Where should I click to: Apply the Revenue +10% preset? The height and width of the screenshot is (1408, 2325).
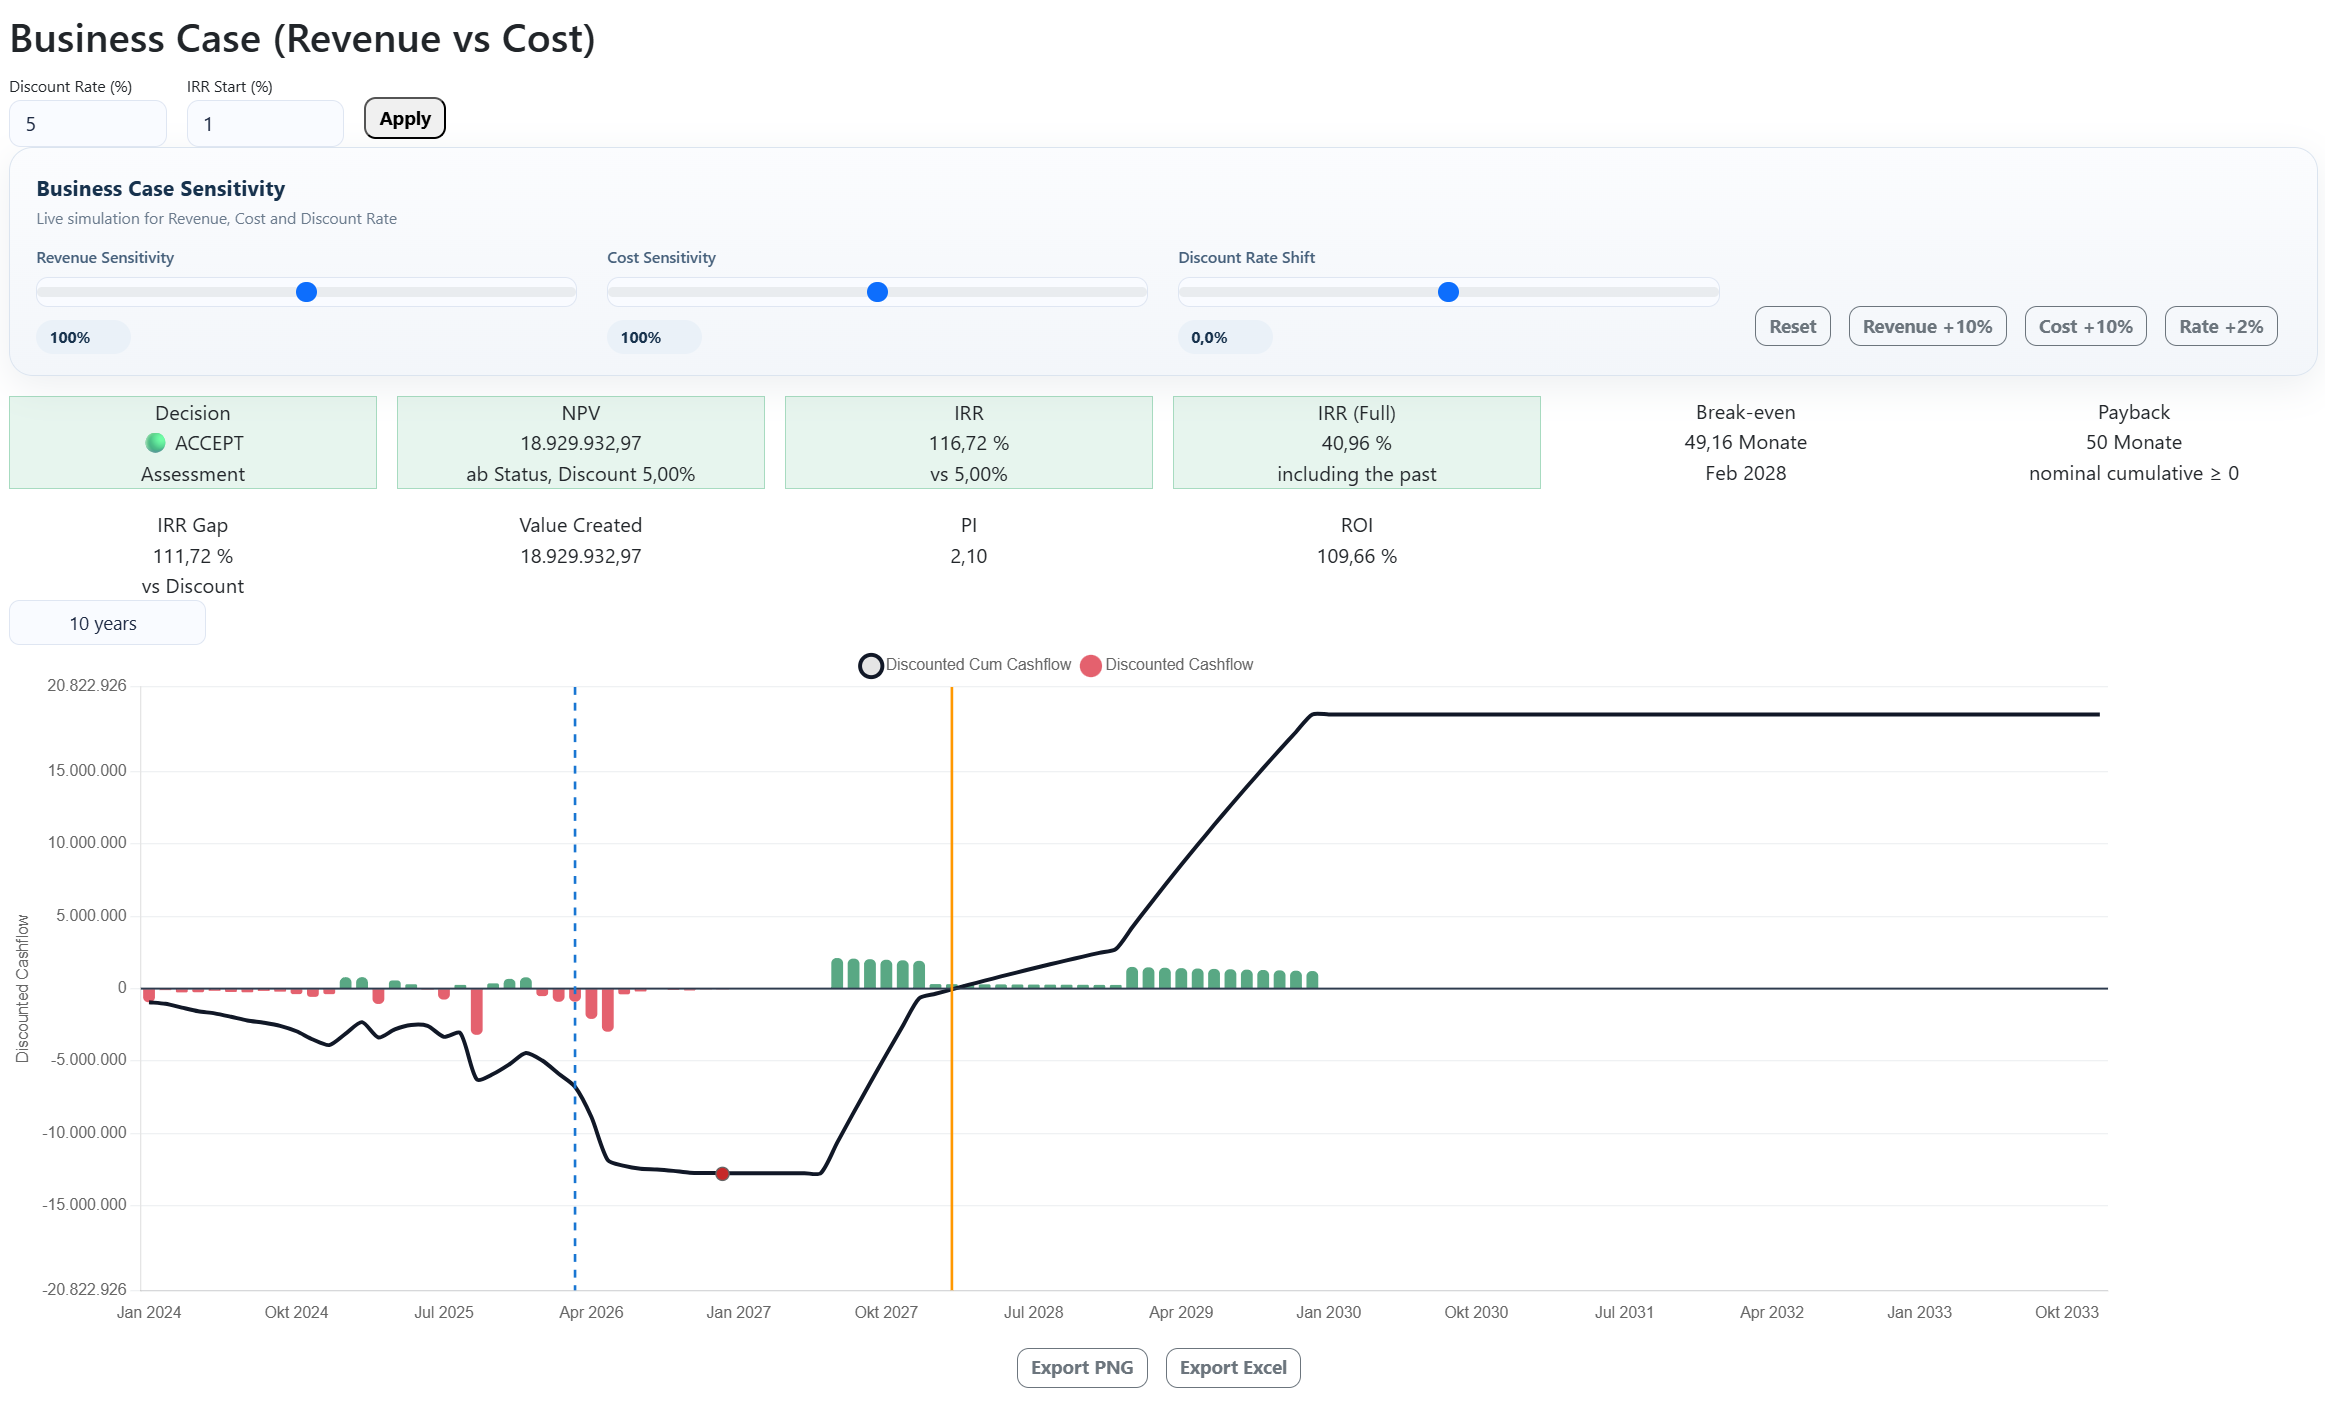click(x=1926, y=326)
